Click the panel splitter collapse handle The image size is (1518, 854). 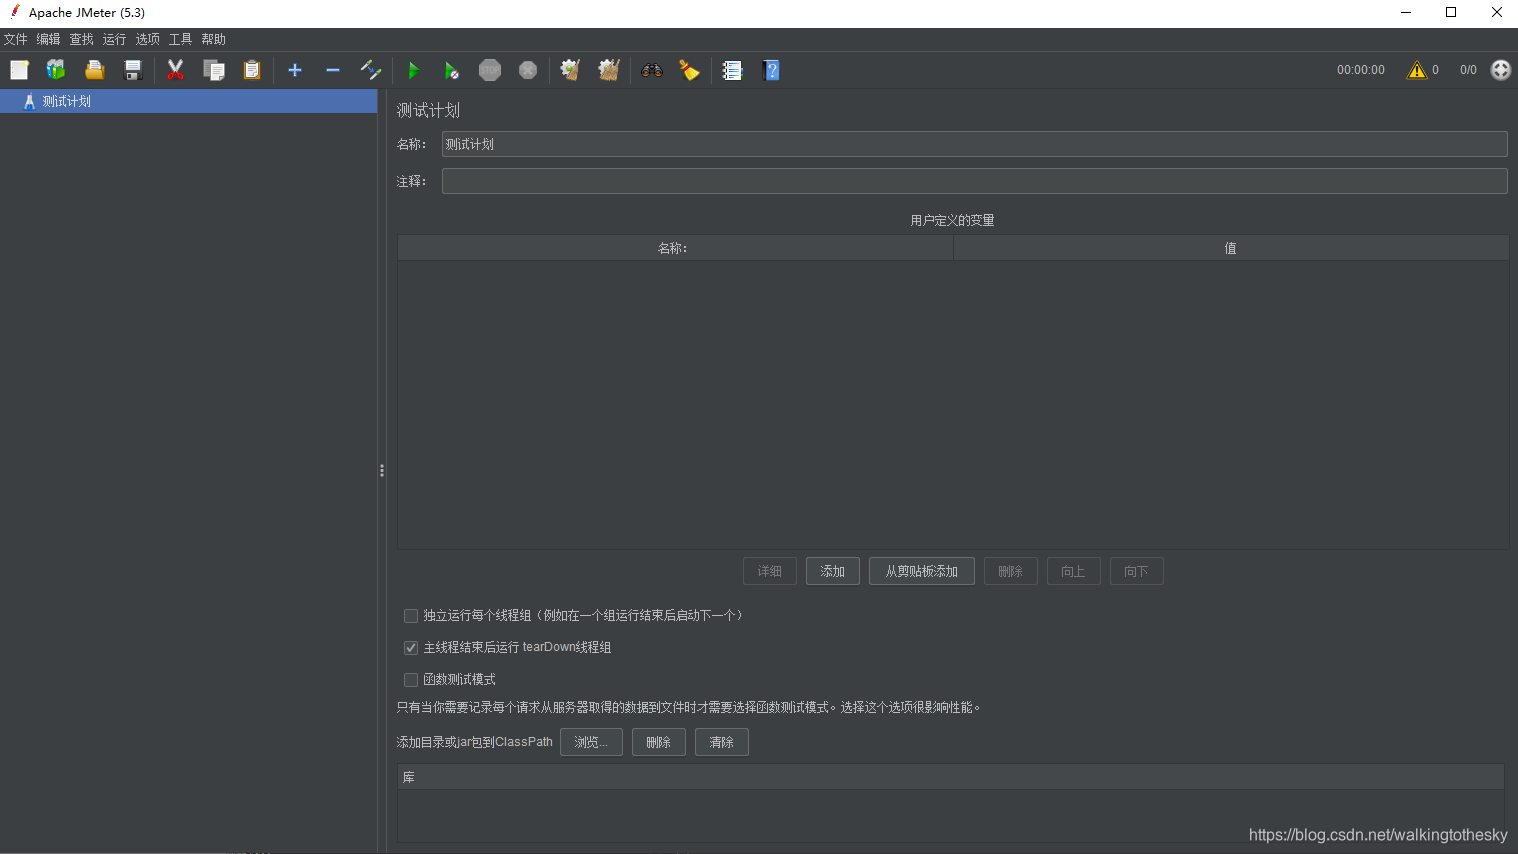382,470
